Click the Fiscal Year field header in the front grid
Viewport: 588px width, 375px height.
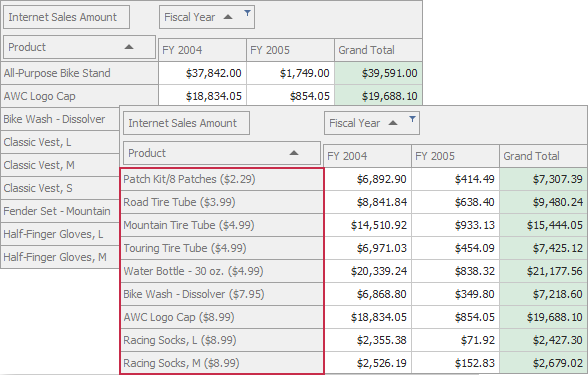point(372,123)
